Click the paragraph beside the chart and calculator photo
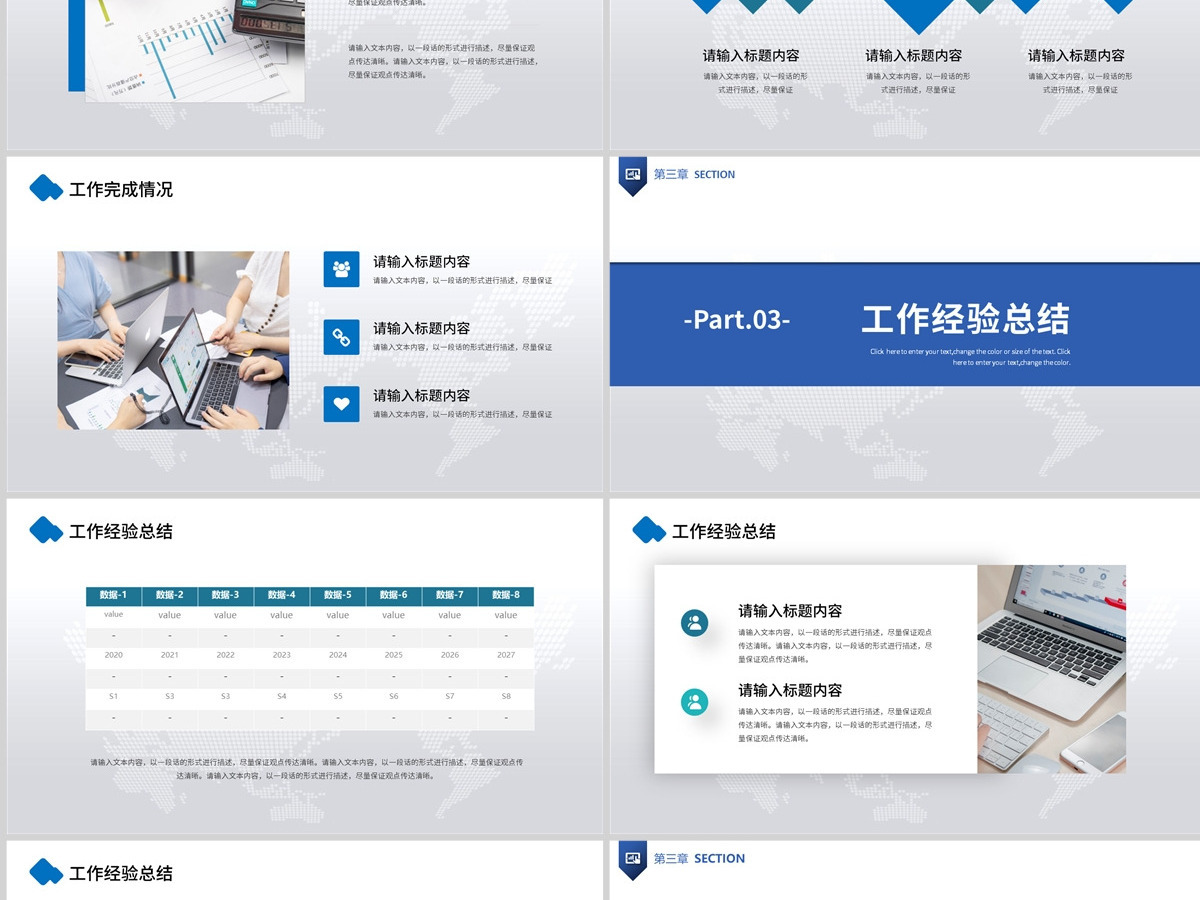The image size is (1200, 900). (x=443, y=61)
